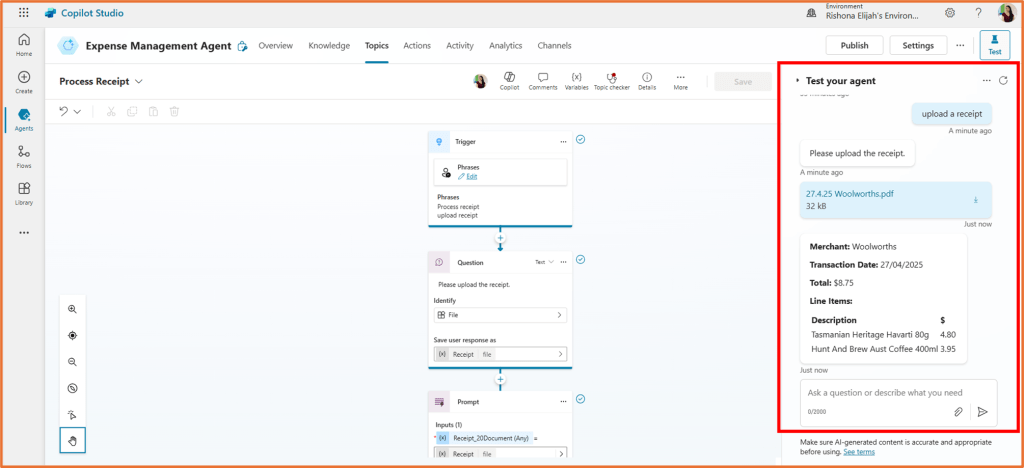Switch to the Analytics tab
The width and height of the screenshot is (1024, 468).
[x=505, y=46]
